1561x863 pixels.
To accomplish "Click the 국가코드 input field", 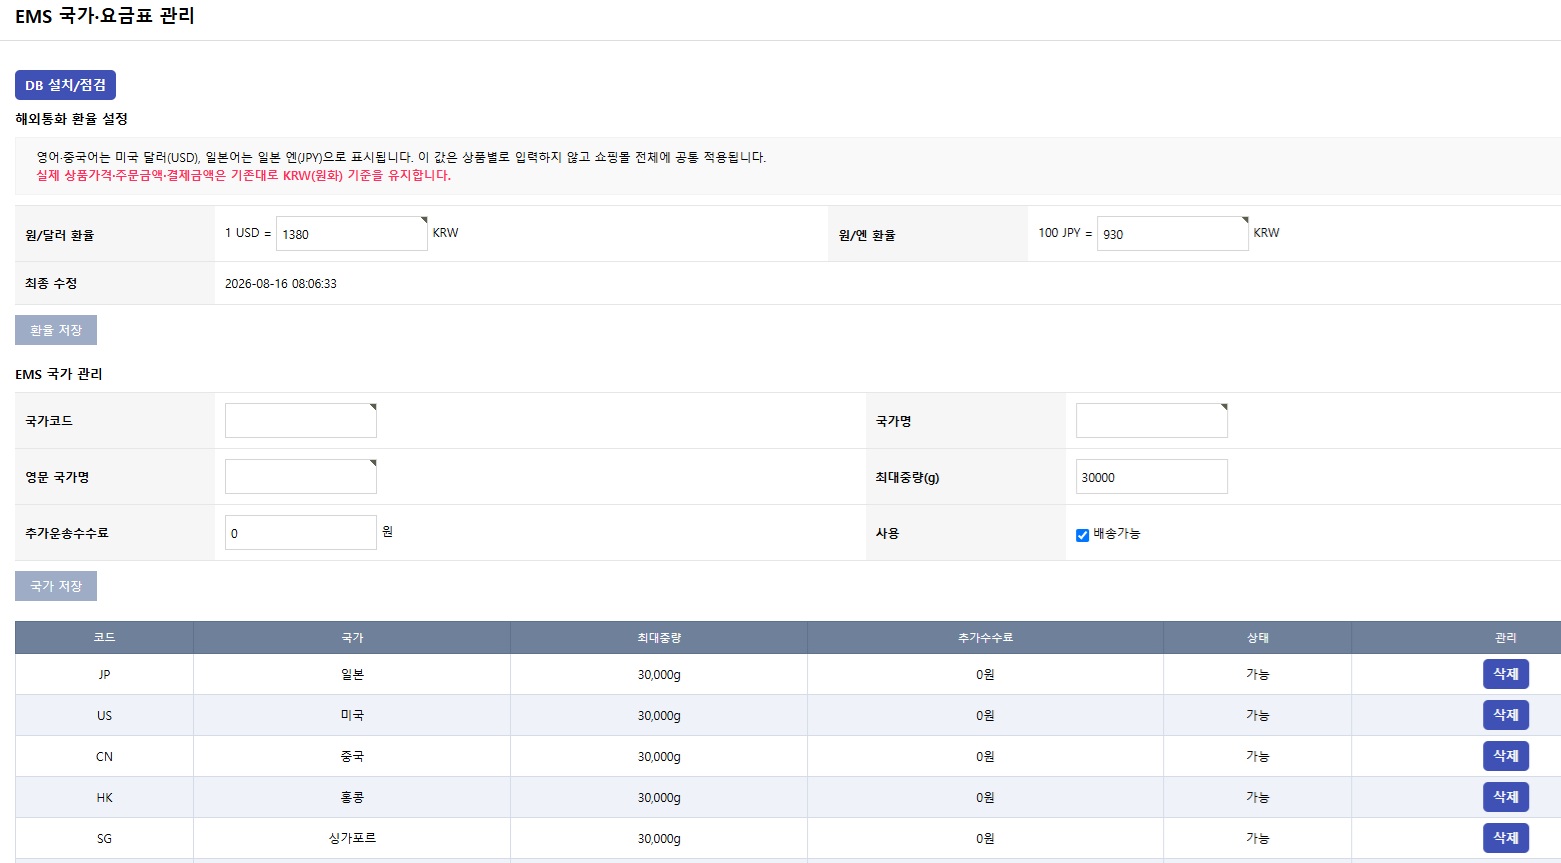I will point(301,421).
